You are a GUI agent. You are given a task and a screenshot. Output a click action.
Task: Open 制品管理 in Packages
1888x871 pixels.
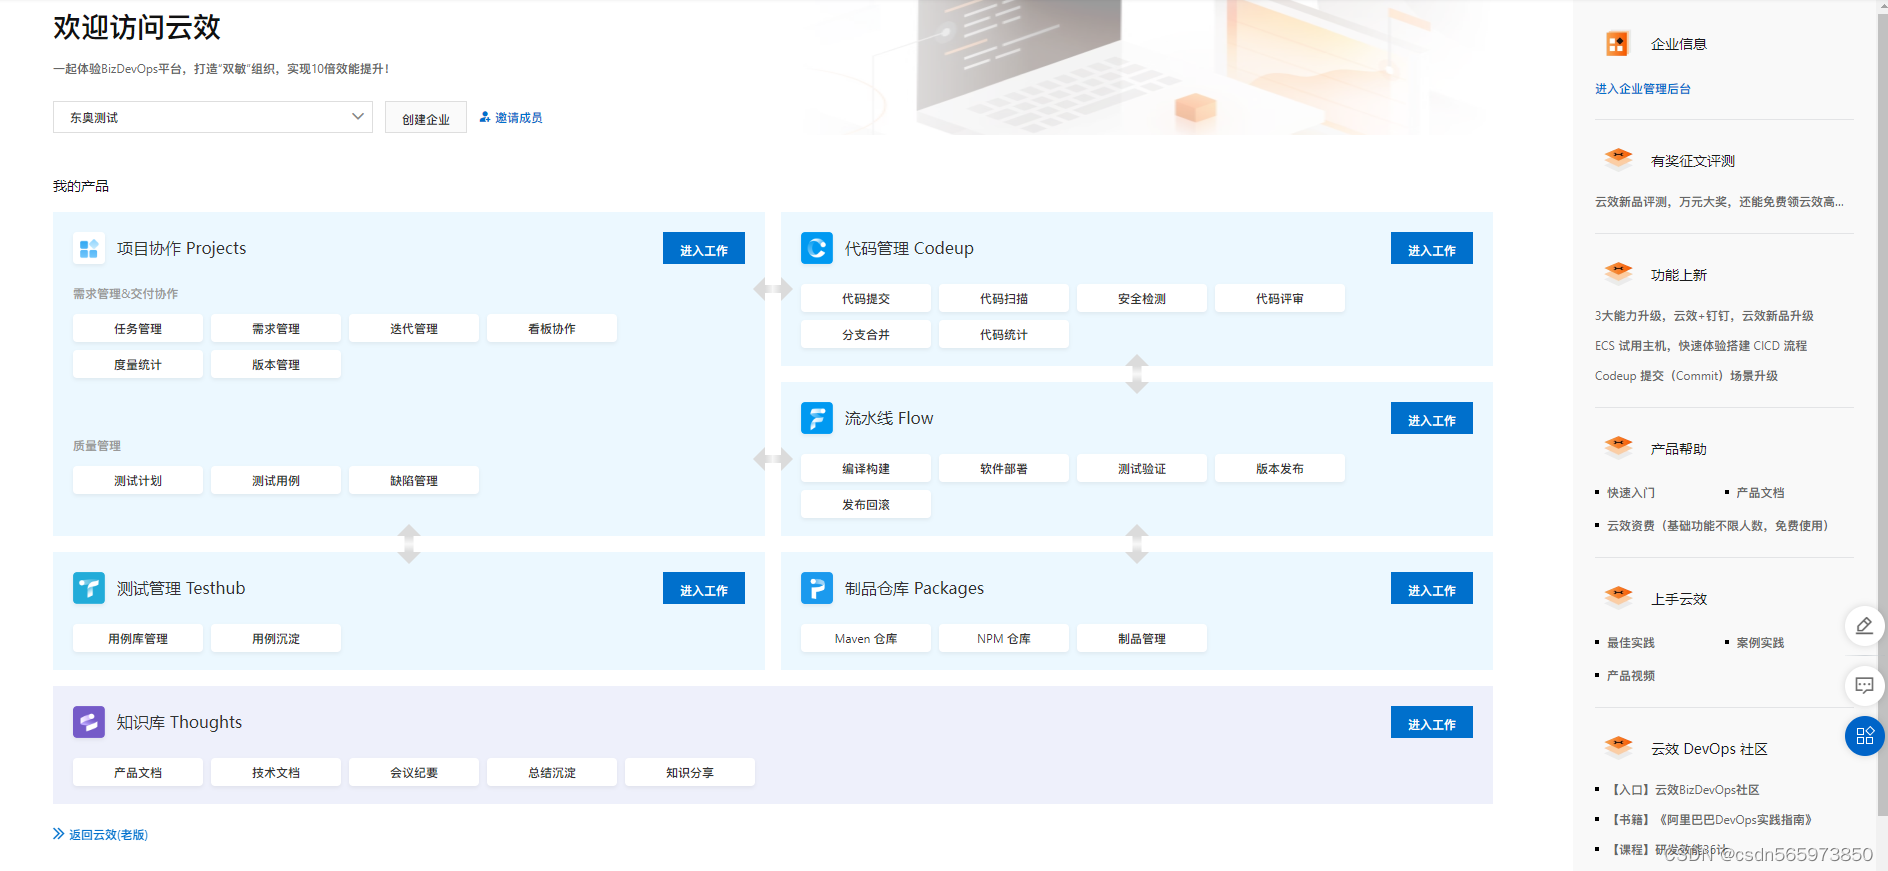(x=1142, y=638)
